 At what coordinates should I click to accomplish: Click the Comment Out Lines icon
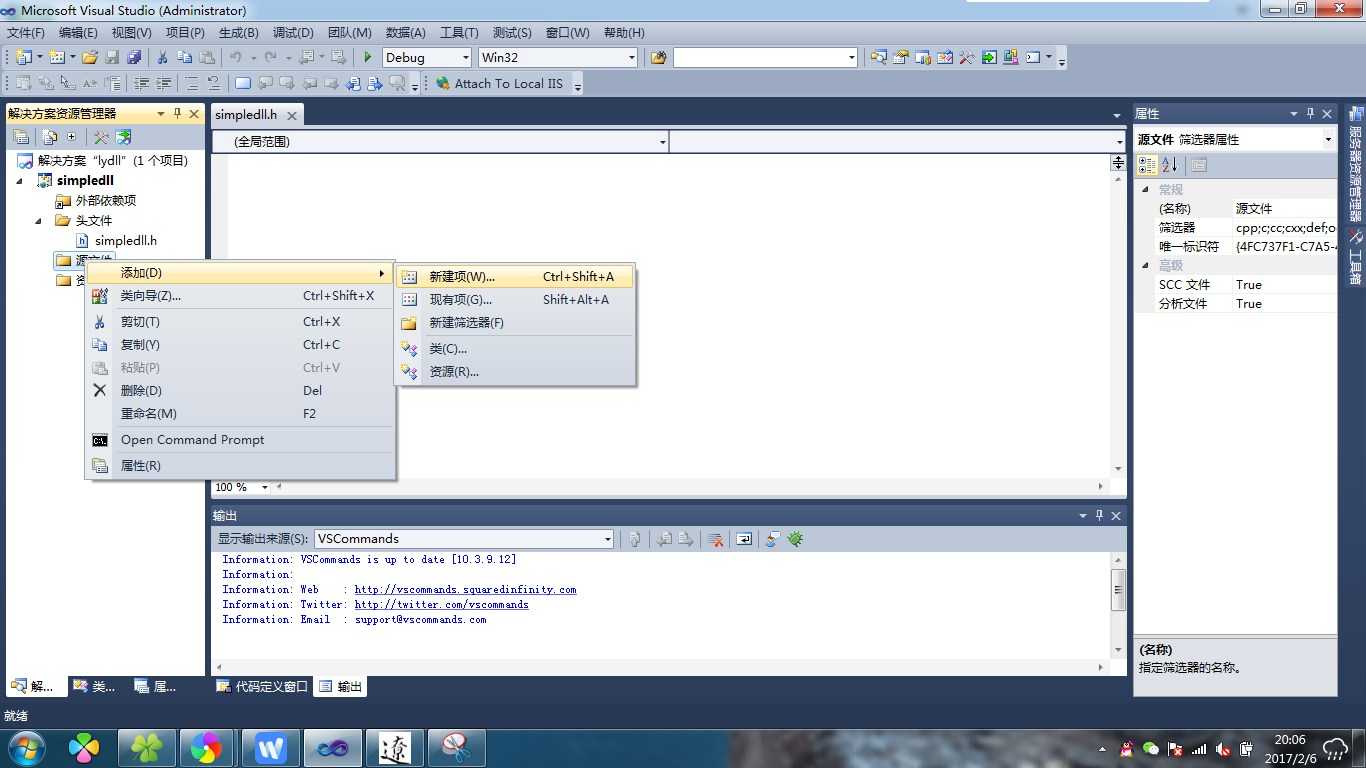pyautogui.click(x=191, y=83)
